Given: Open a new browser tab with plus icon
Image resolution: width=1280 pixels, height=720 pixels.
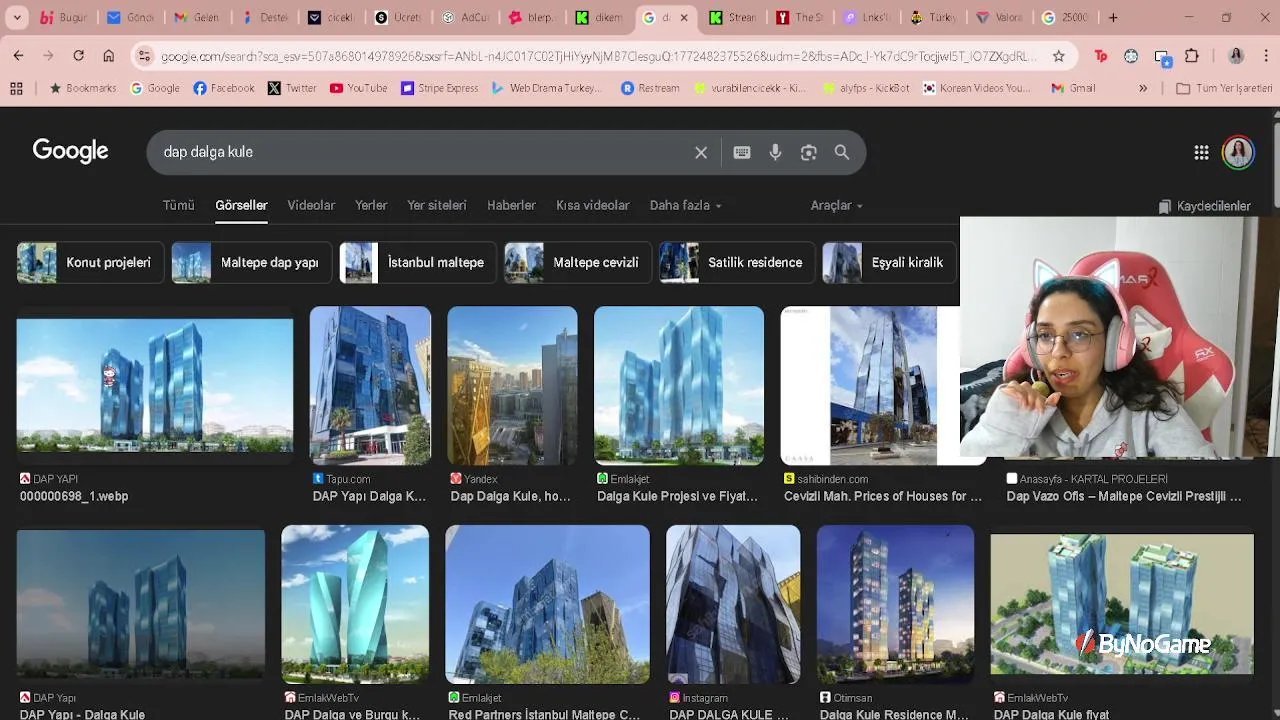Looking at the screenshot, I should pos(1113,17).
